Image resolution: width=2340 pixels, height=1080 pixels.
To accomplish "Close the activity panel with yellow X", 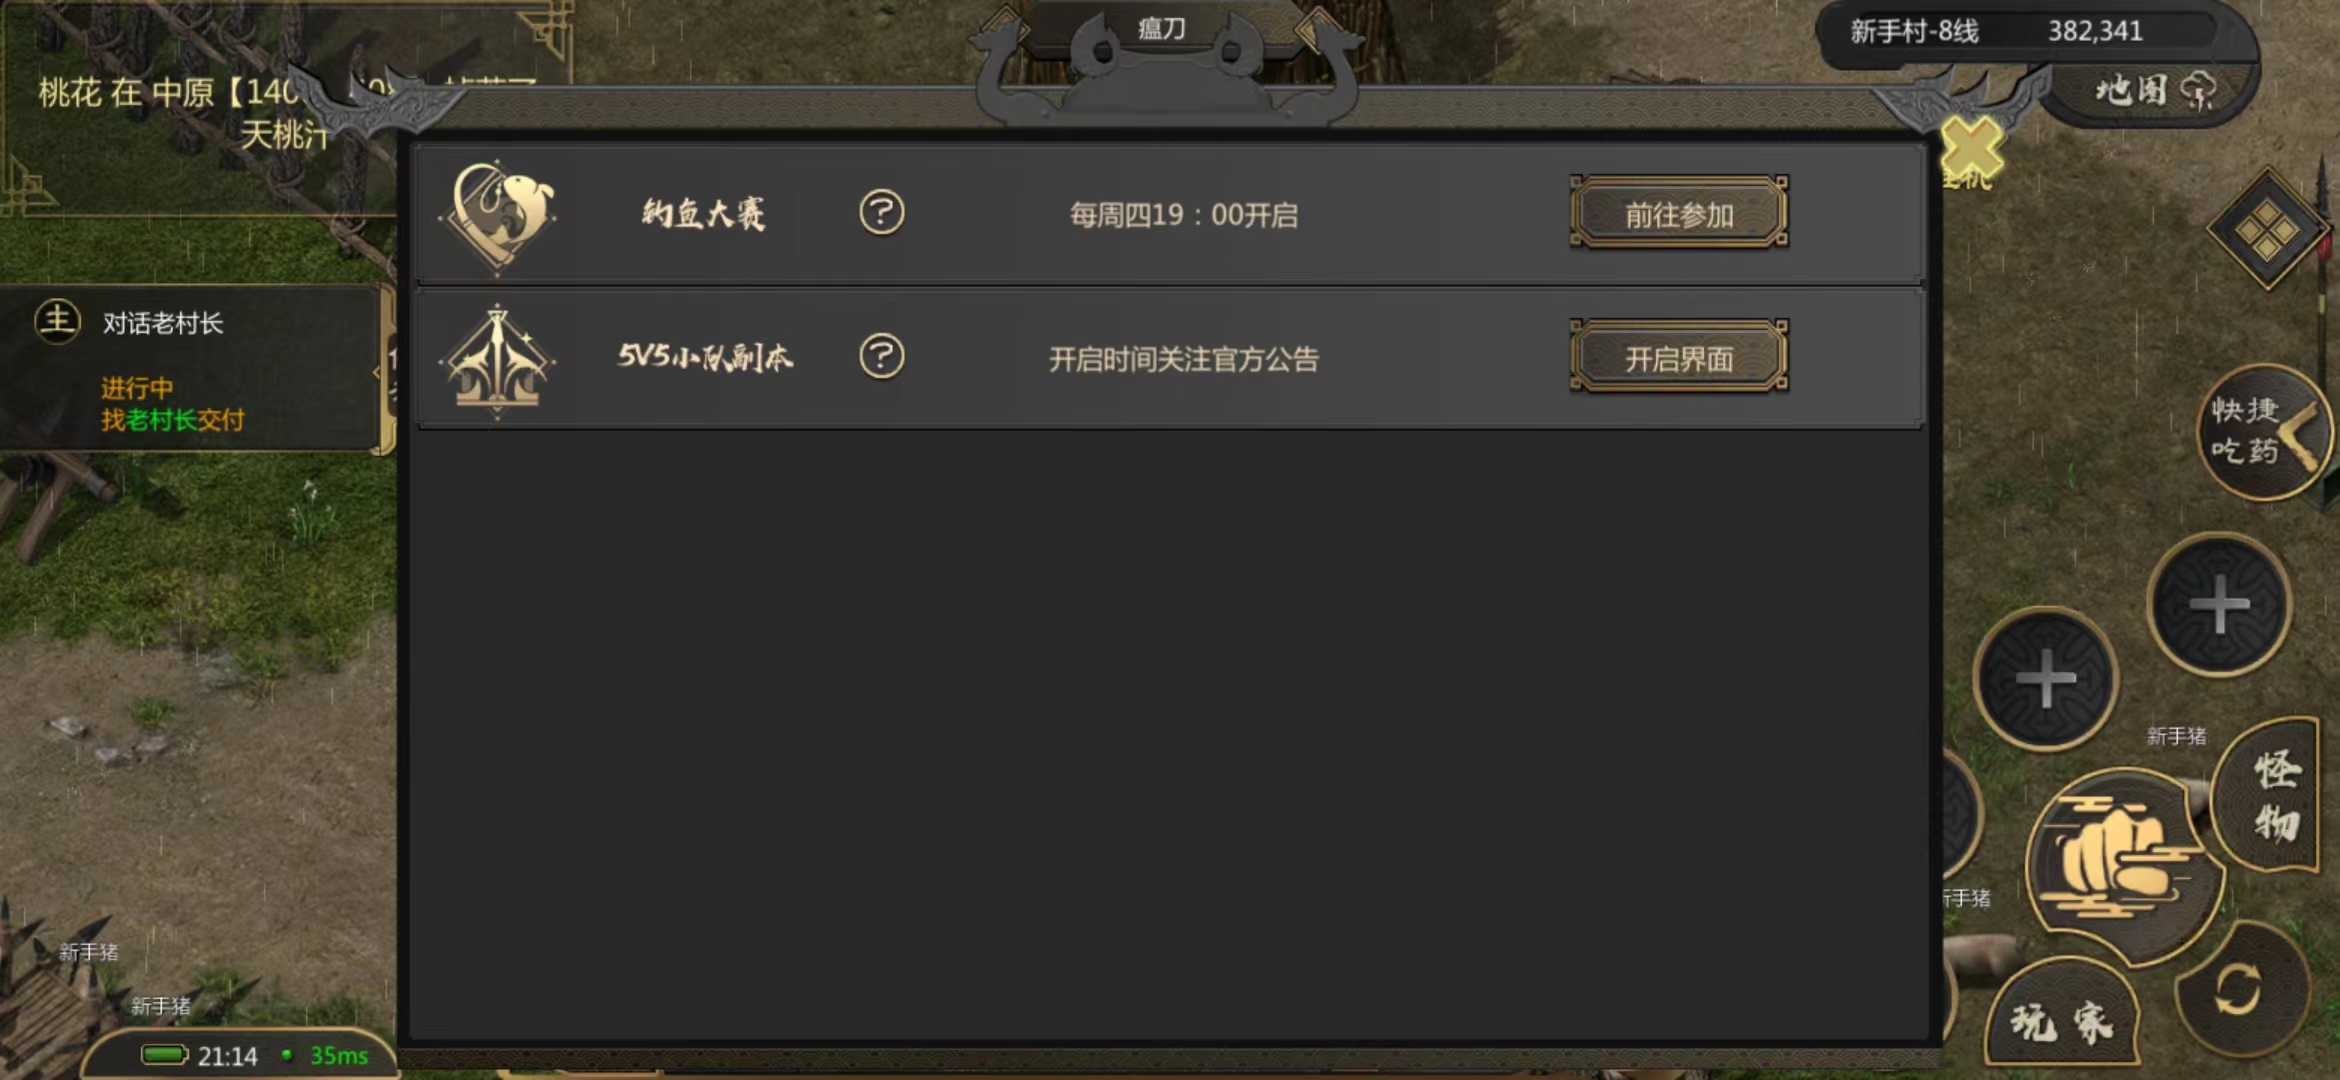I will (x=1972, y=148).
